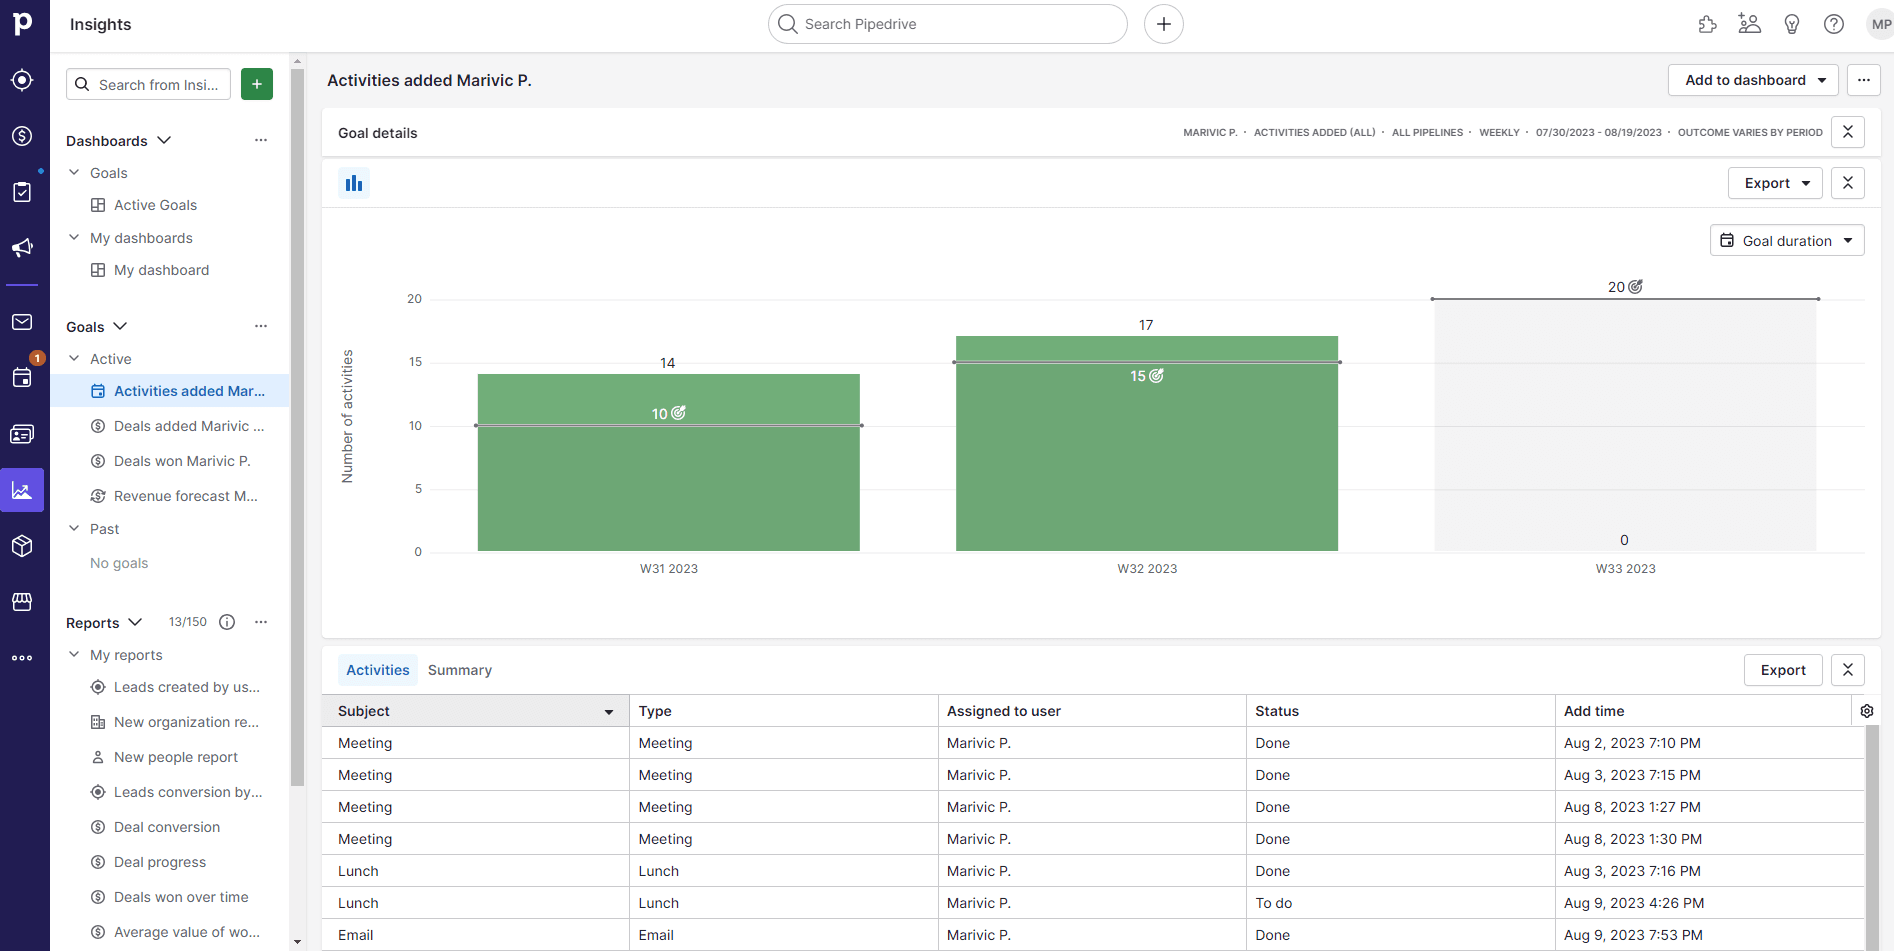
Task: Open Activities calendar icon in sidebar
Action: pyautogui.click(x=22, y=377)
